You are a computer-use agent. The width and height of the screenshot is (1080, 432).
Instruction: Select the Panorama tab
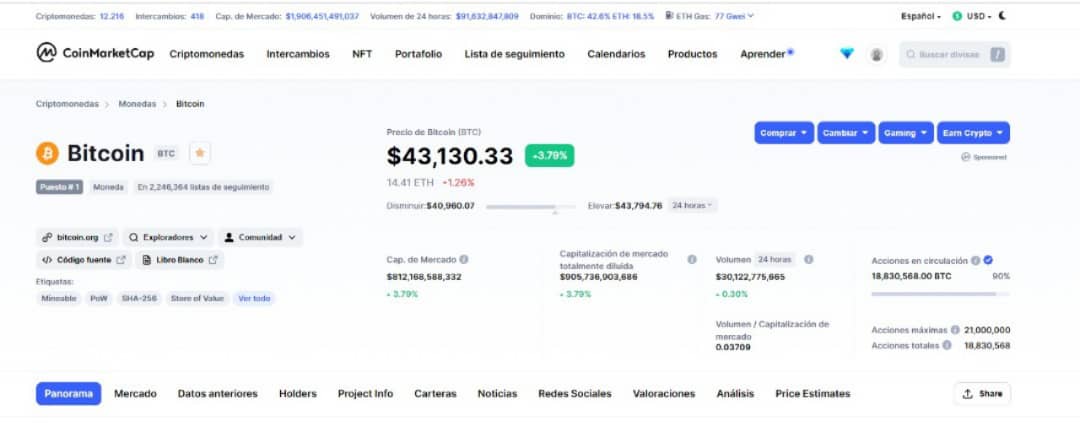tap(68, 393)
